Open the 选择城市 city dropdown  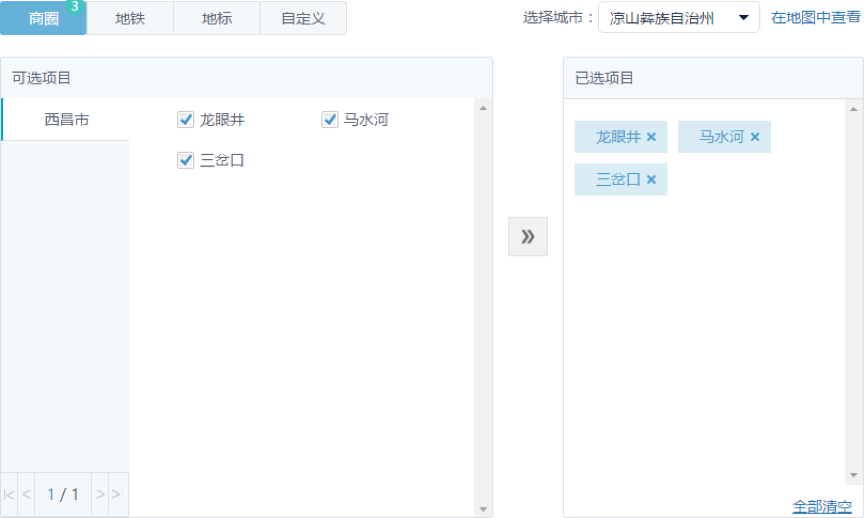[678, 18]
